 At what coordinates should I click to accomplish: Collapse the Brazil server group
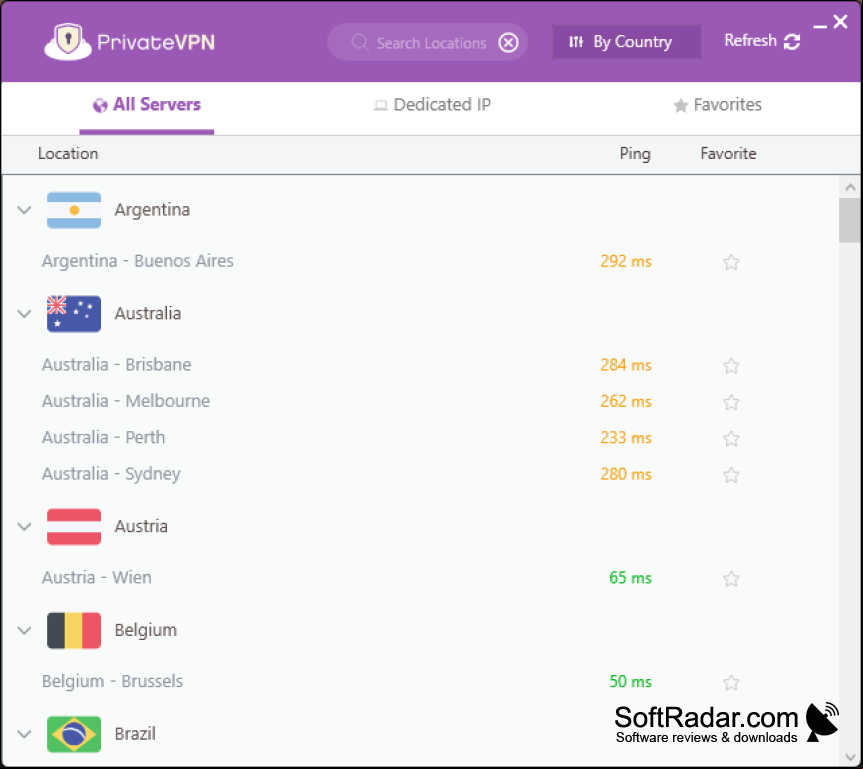(24, 734)
